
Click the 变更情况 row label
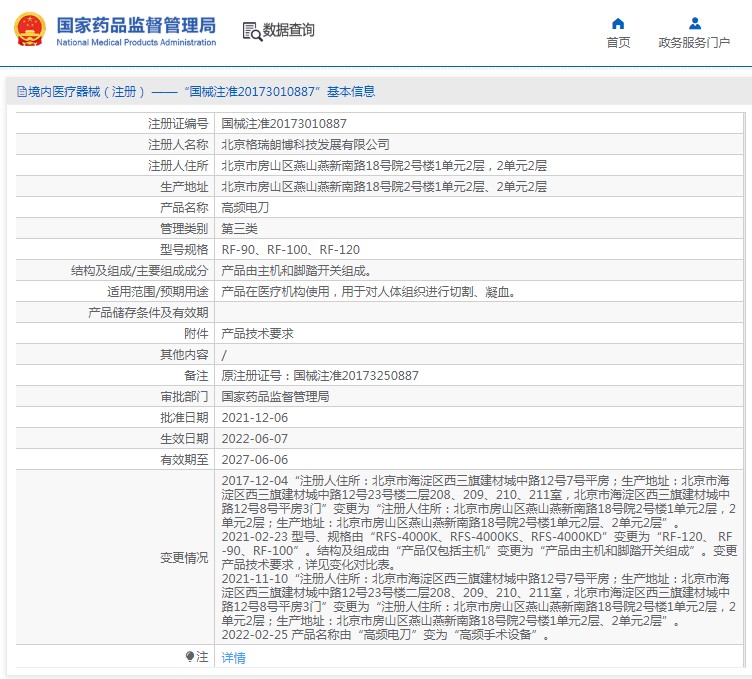pyautogui.click(x=184, y=558)
